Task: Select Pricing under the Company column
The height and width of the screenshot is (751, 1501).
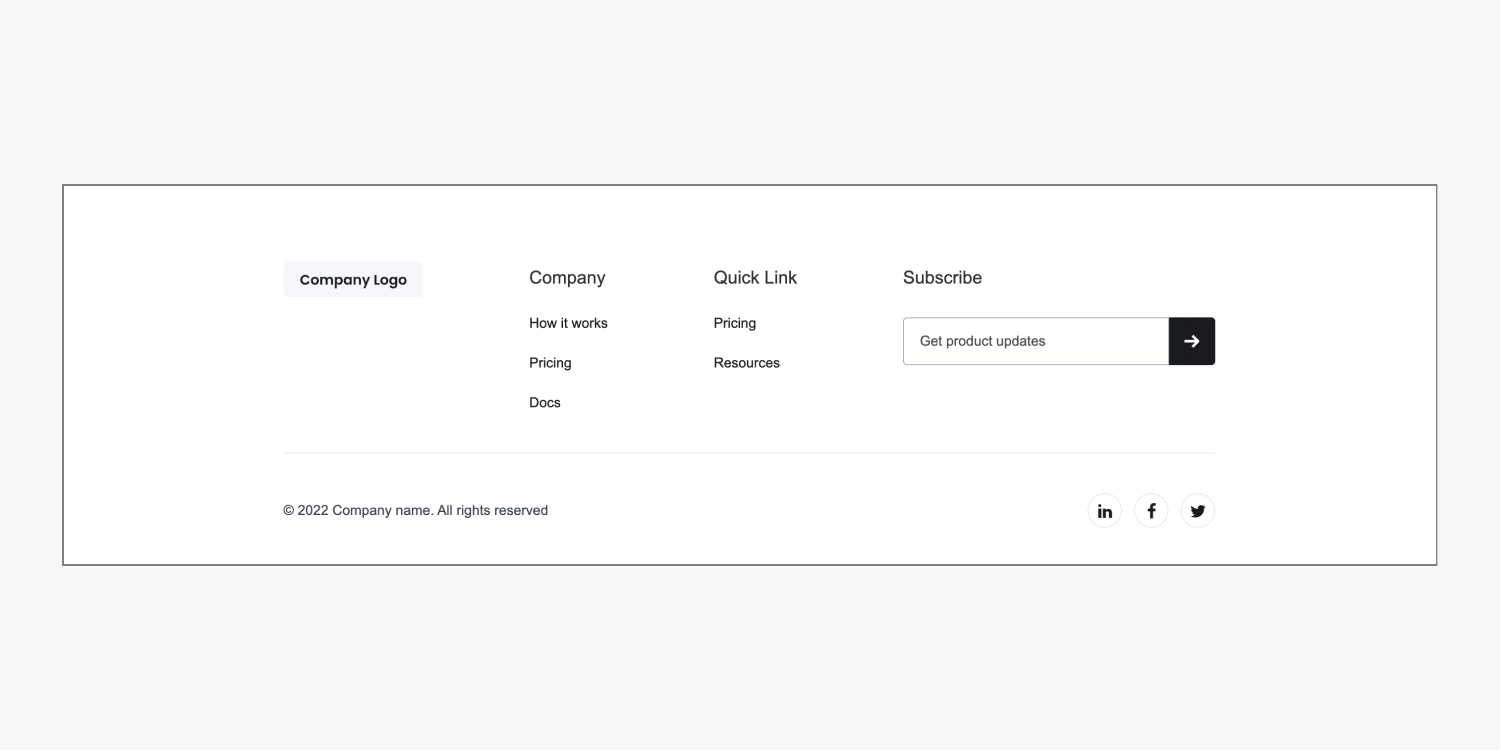Action: click(550, 363)
